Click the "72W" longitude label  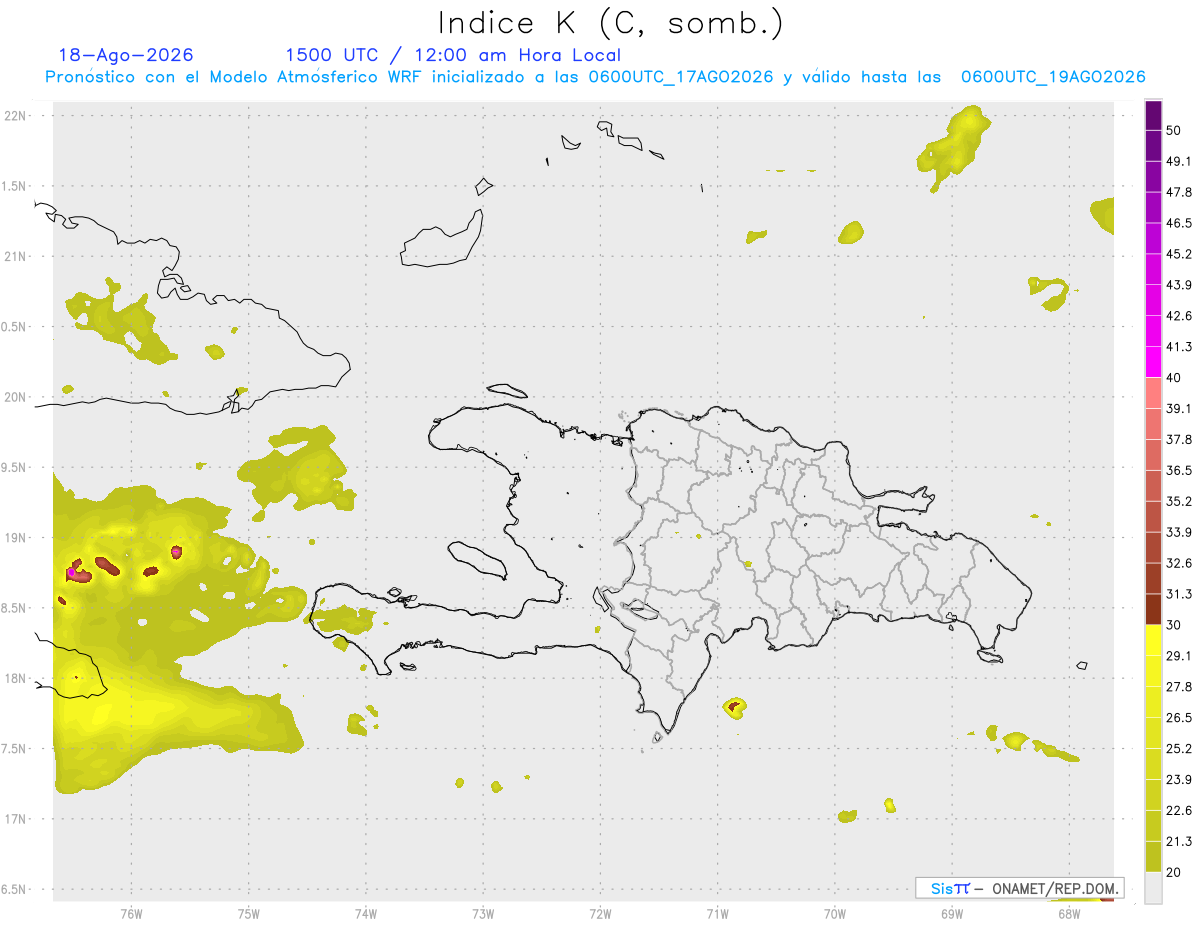click(x=601, y=914)
